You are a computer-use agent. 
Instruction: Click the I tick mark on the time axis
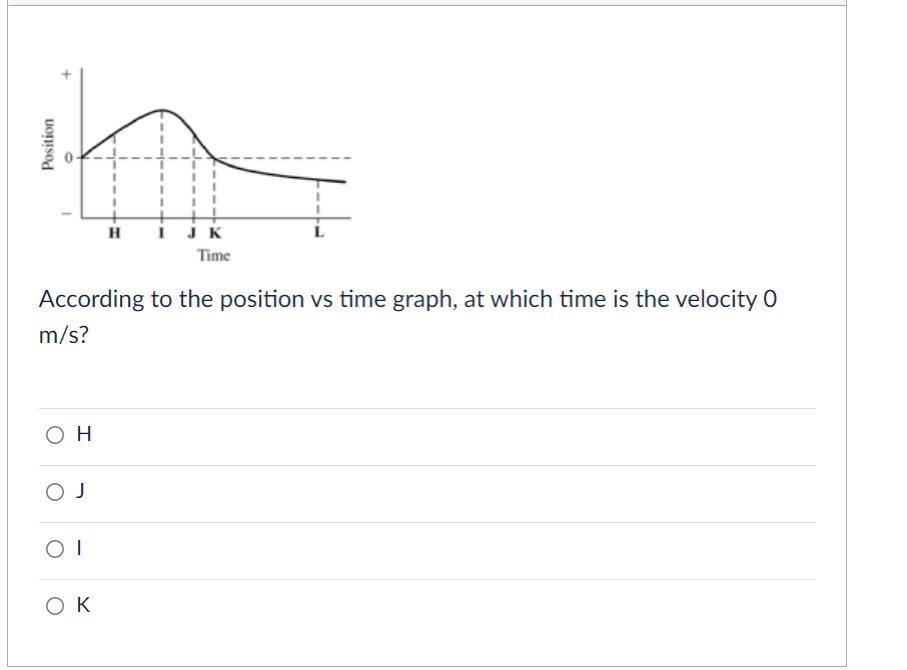pyautogui.click(x=159, y=234)
